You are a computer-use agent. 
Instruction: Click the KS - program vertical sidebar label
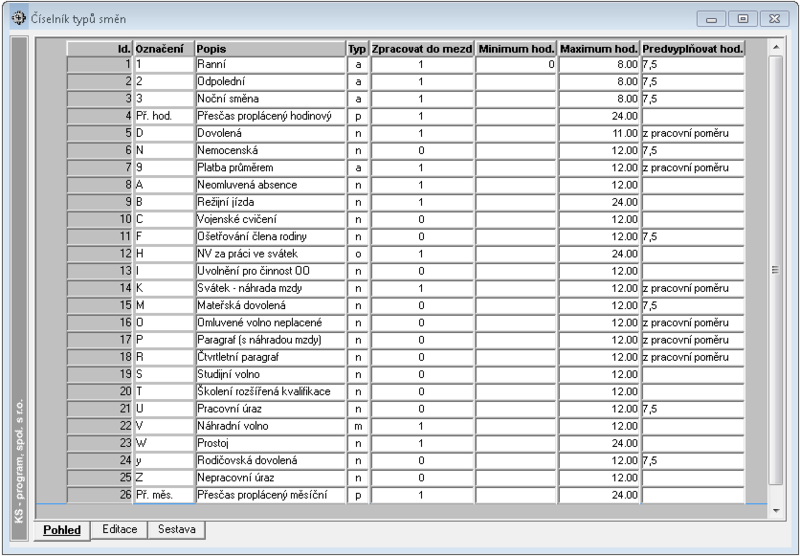[19, 461]
